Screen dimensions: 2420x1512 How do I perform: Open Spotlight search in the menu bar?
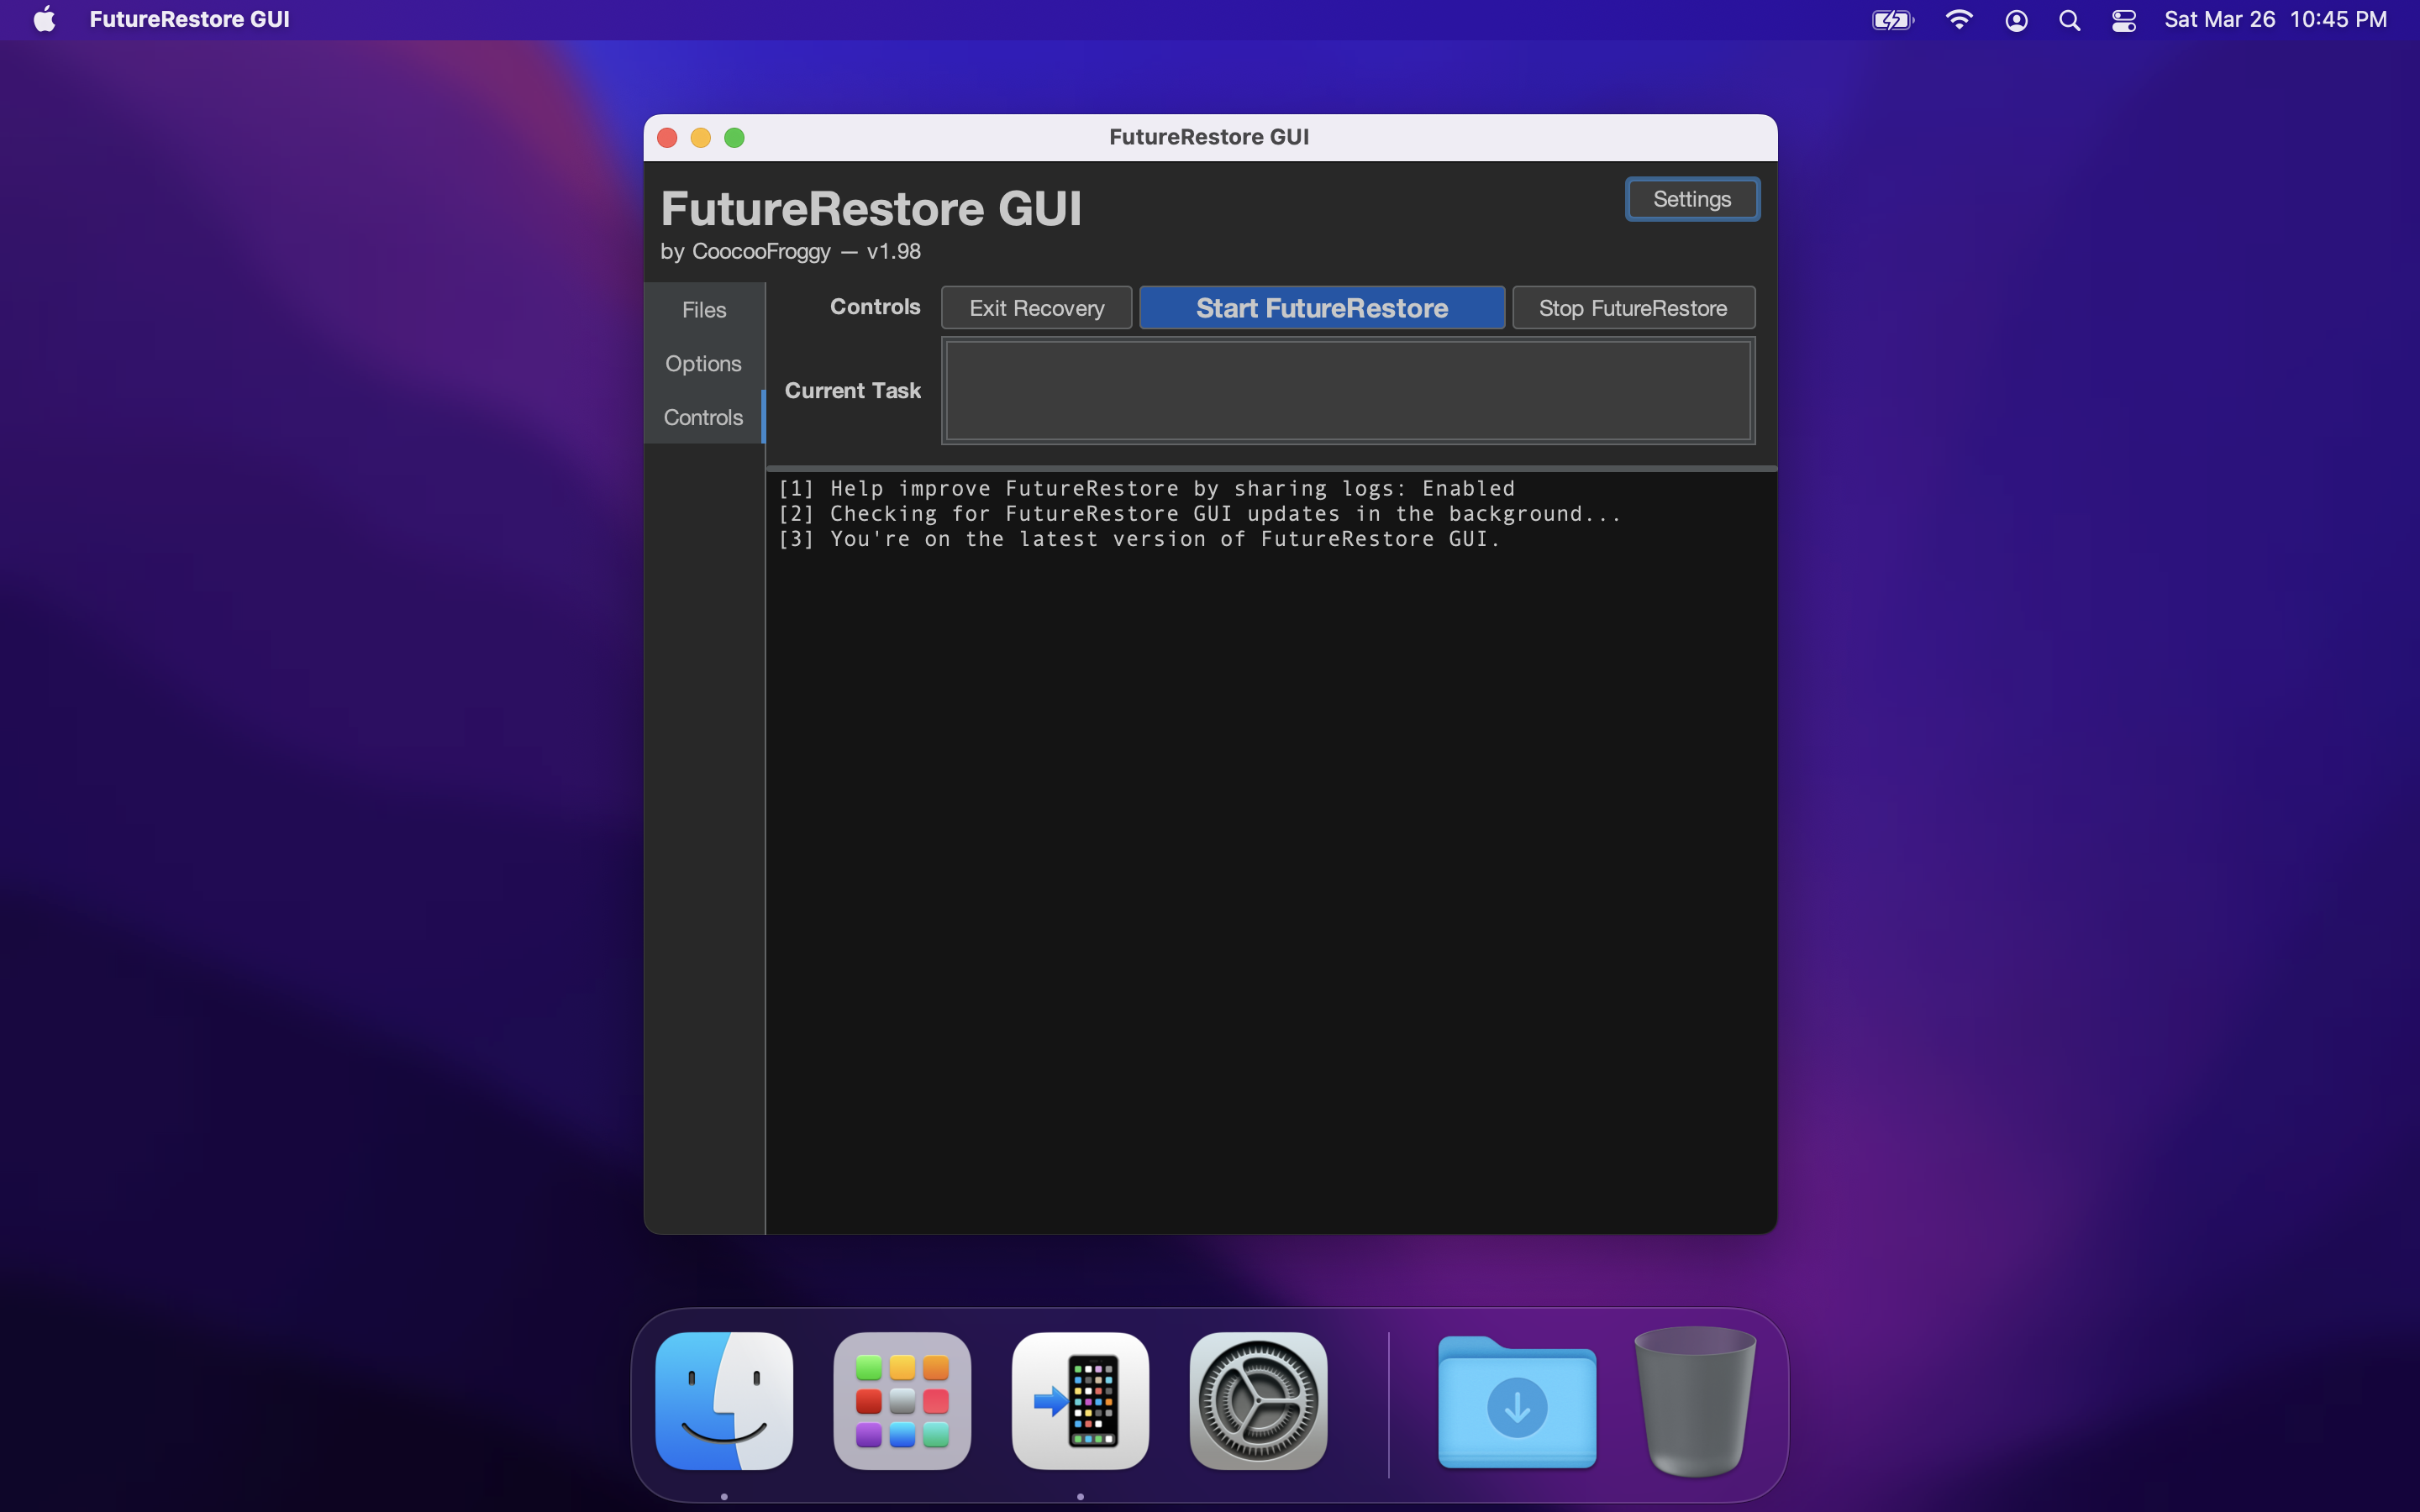click(x=2069, y=20)
